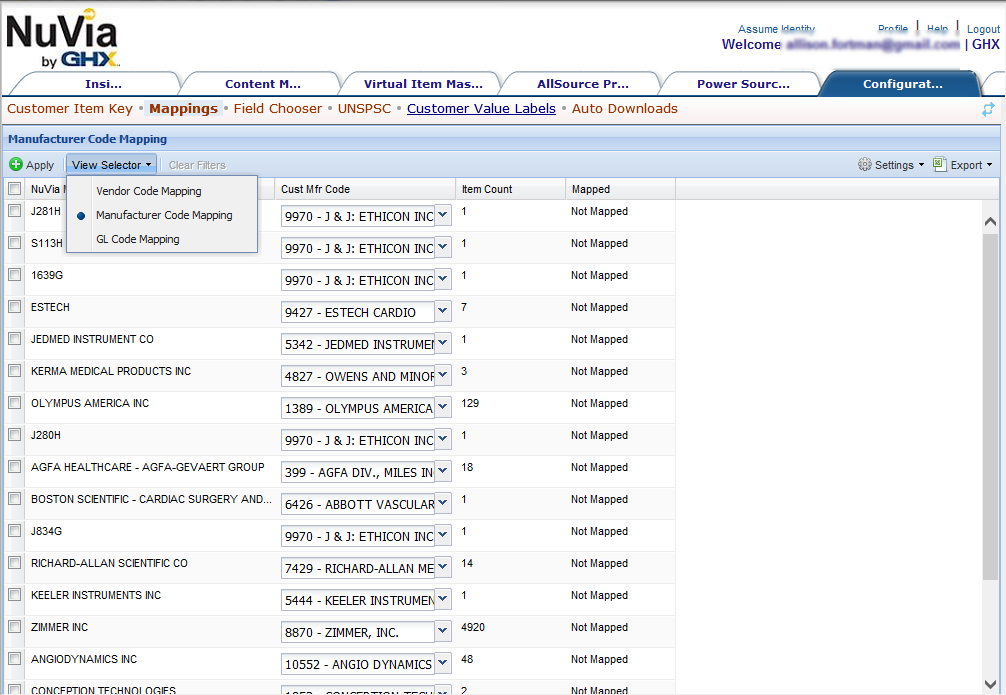Click the Mapped column header
Viewport: 1006px width, 695px height.
[620, 189]
